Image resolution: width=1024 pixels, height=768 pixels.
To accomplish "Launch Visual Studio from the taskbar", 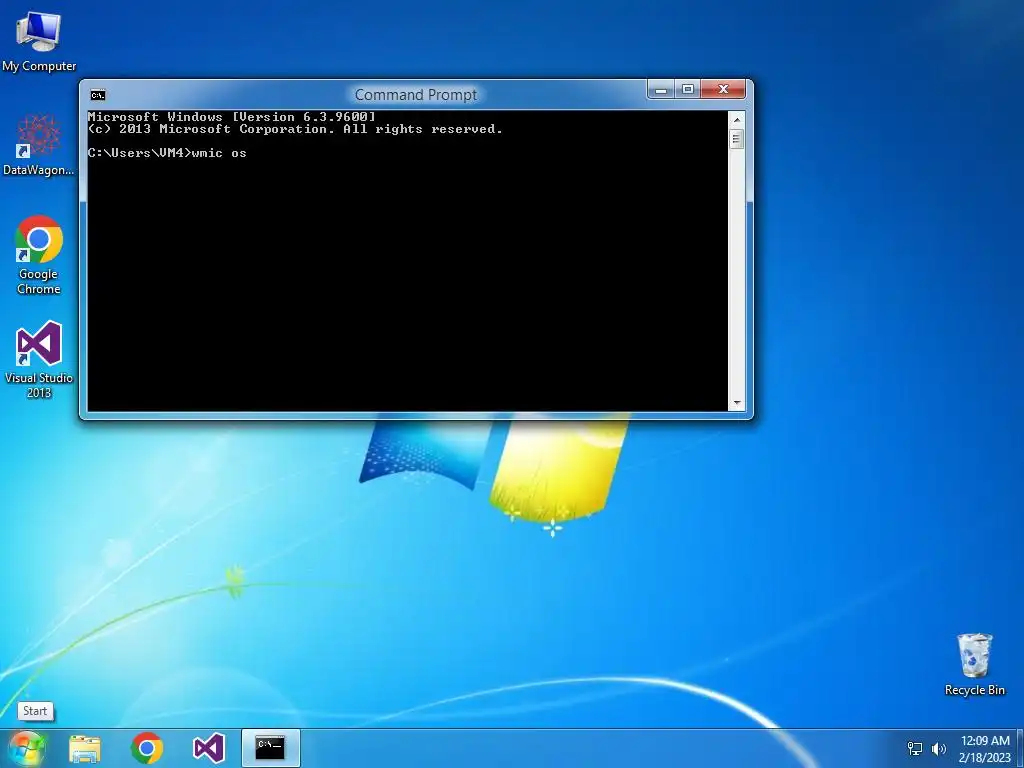I will pyautogui.click(x=209, y=748).
